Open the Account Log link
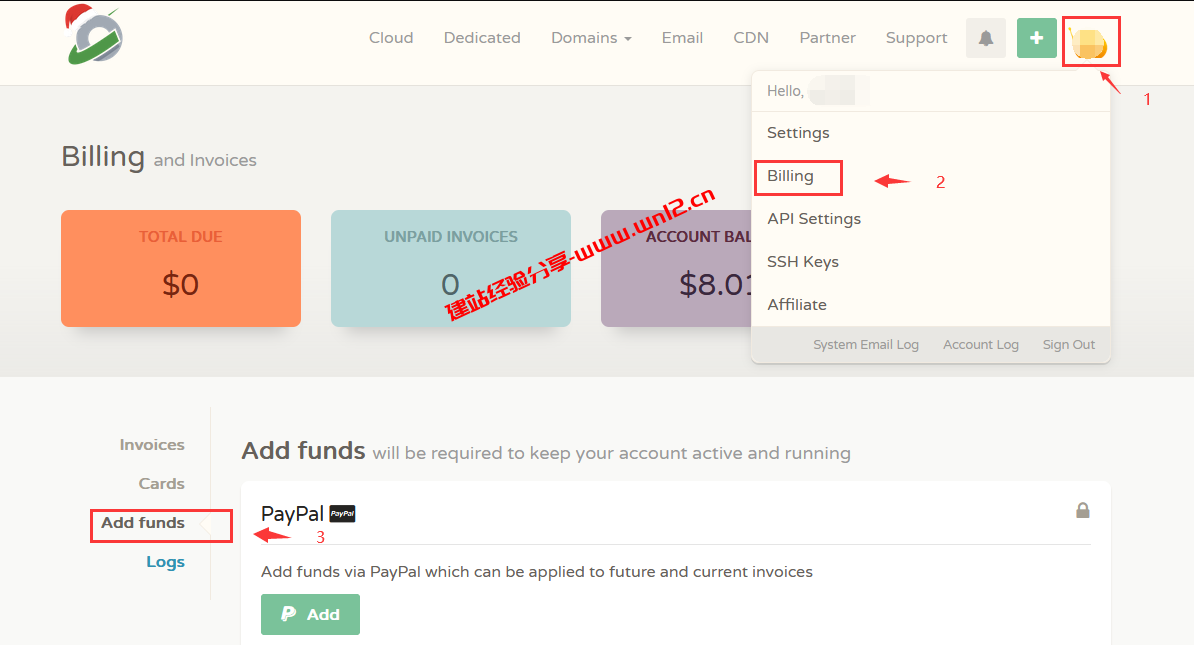 tap(981, 345)
